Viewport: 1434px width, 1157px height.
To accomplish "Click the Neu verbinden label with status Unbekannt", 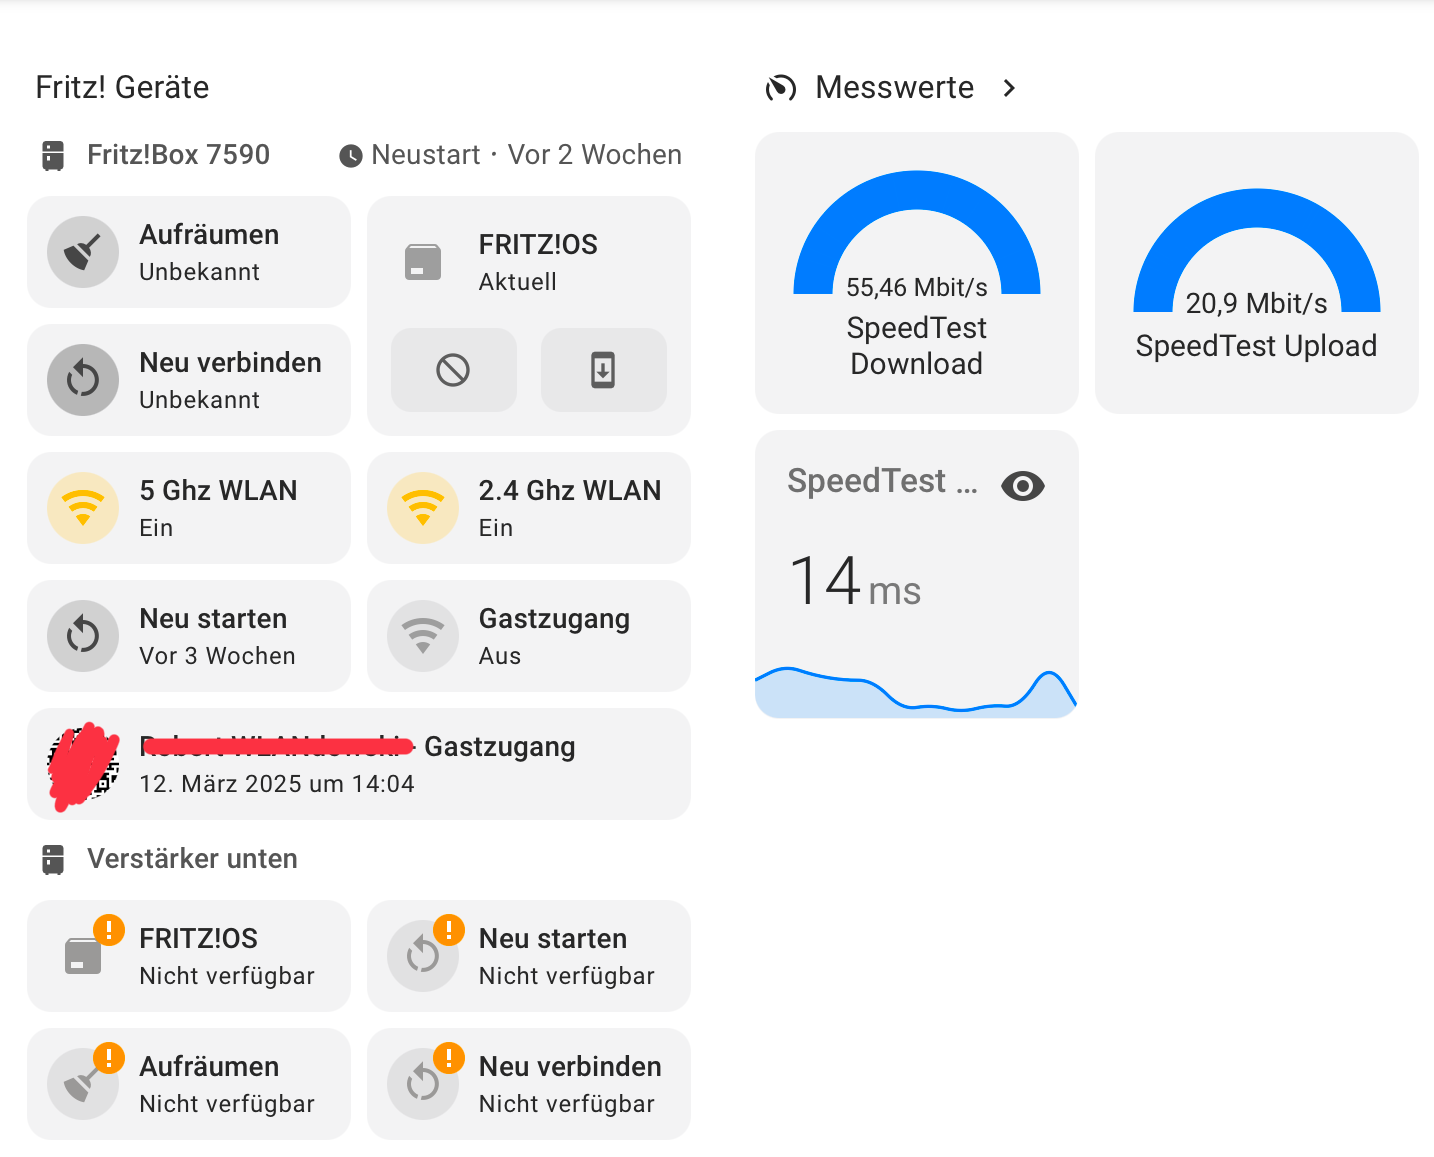I will pos(230,363).
